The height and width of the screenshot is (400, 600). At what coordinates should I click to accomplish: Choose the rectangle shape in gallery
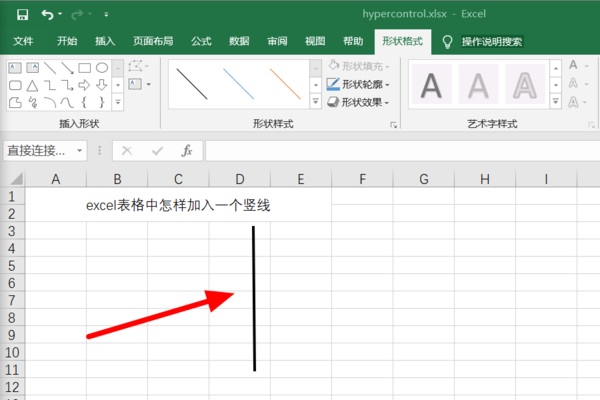tap(85, 68)
